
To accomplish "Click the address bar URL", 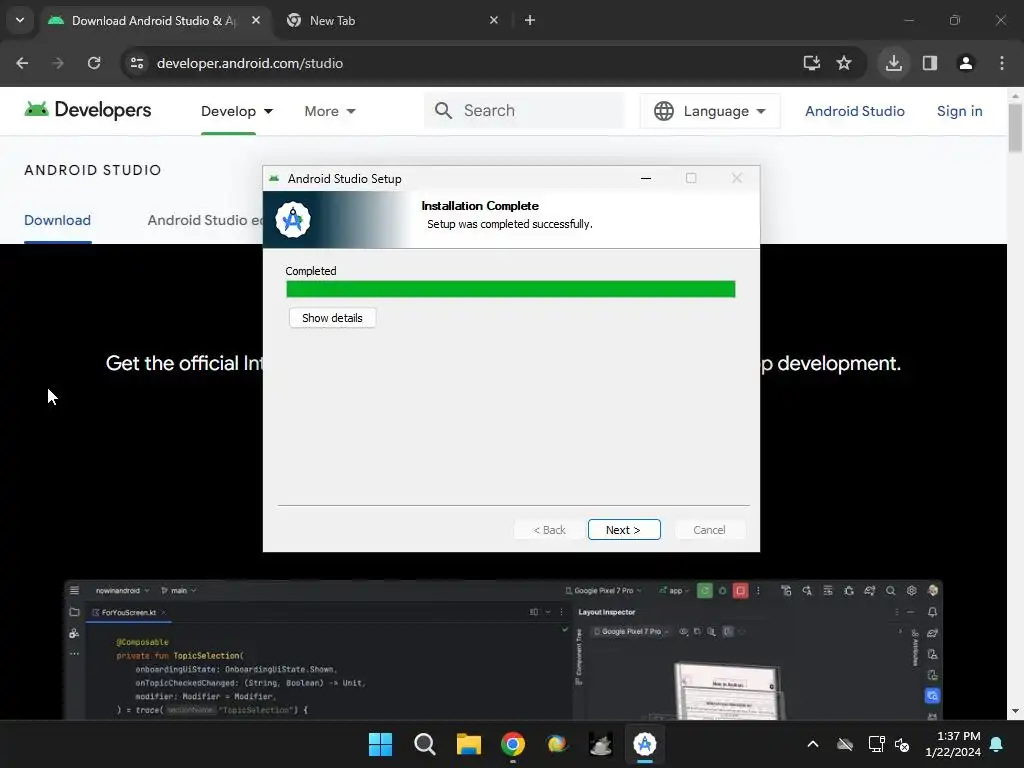I will pos(249,63).
